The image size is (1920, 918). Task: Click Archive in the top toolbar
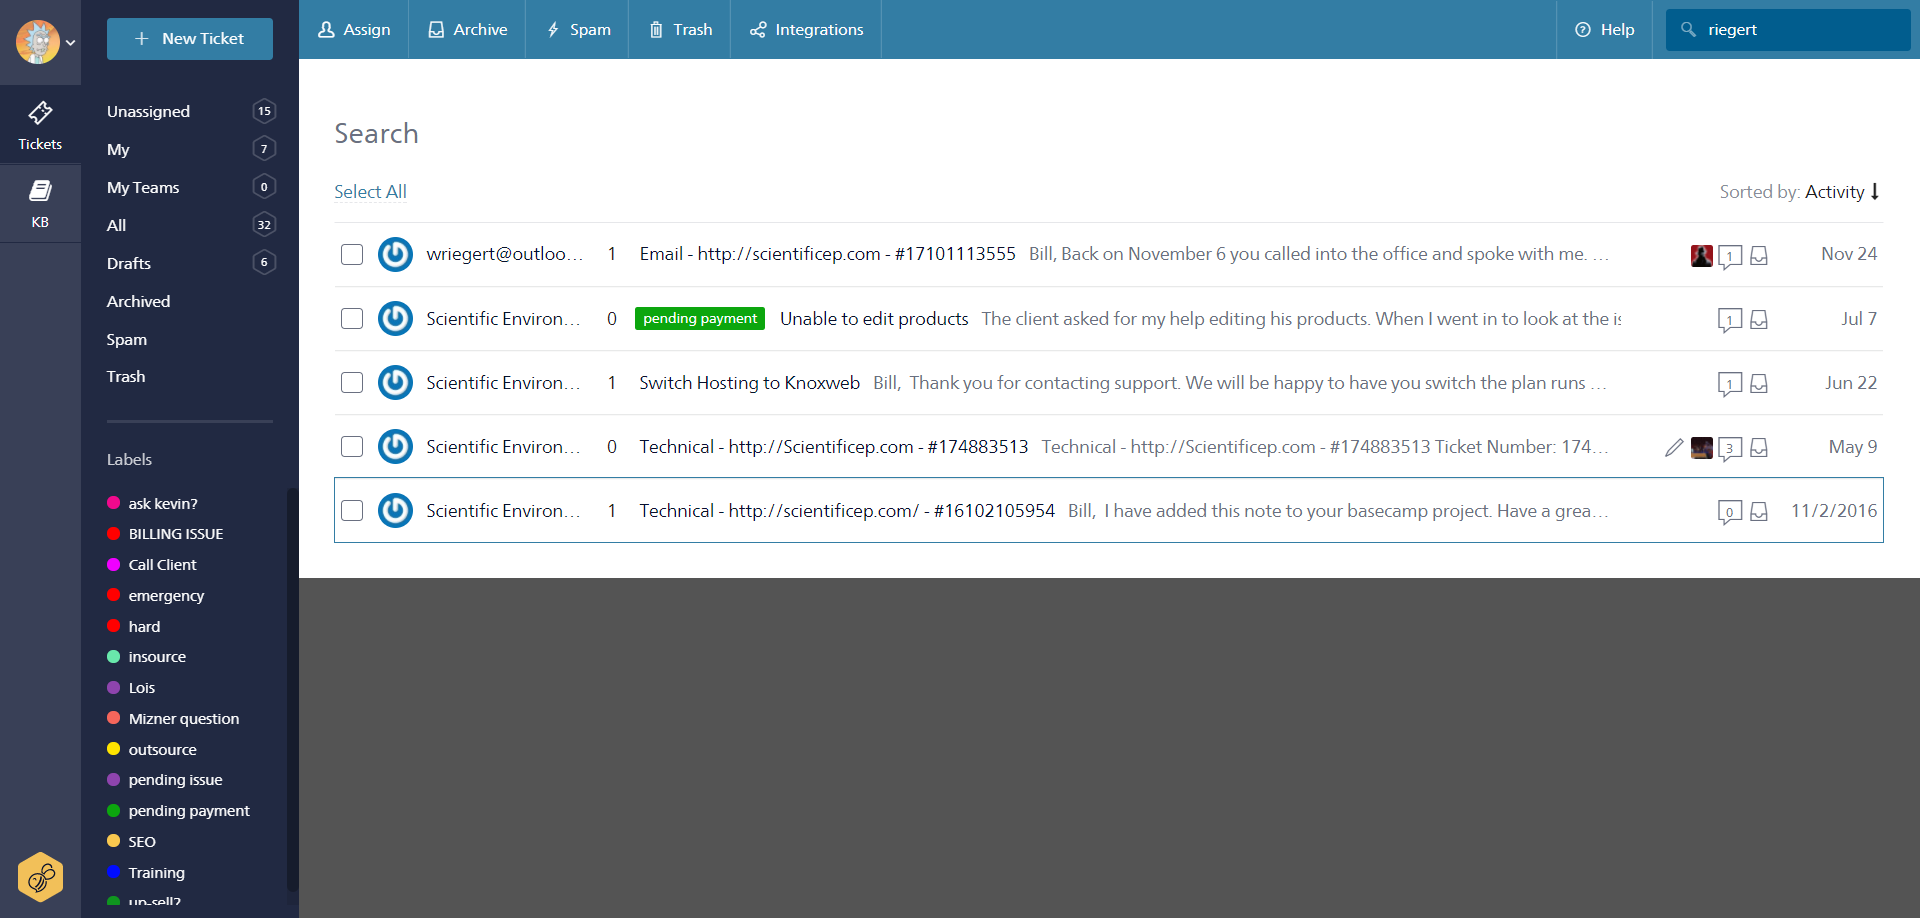[467, 30]
